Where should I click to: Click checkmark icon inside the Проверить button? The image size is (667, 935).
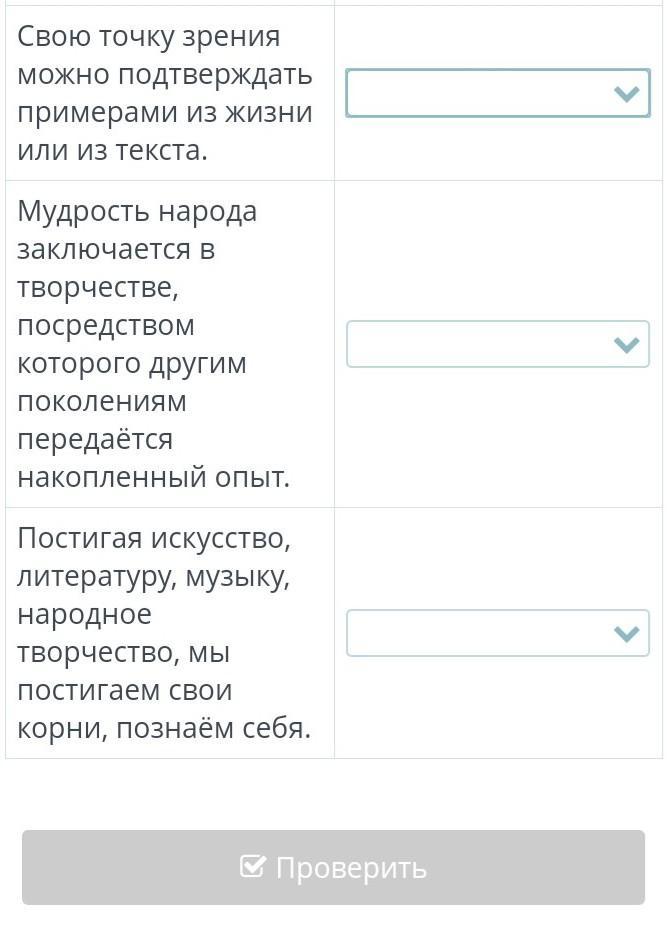[252, 866]
